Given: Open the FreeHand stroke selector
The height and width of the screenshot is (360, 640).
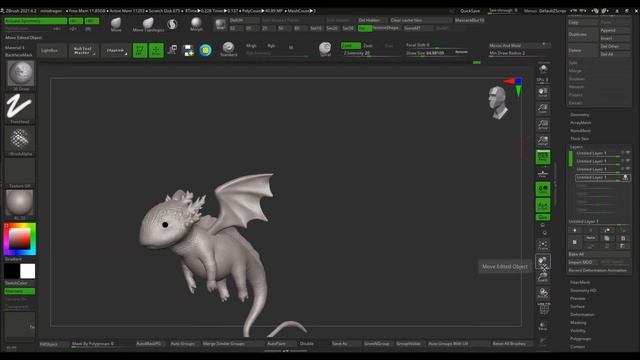Looking at the screenshot, I should pyautogui.click(x=20, y=108).
